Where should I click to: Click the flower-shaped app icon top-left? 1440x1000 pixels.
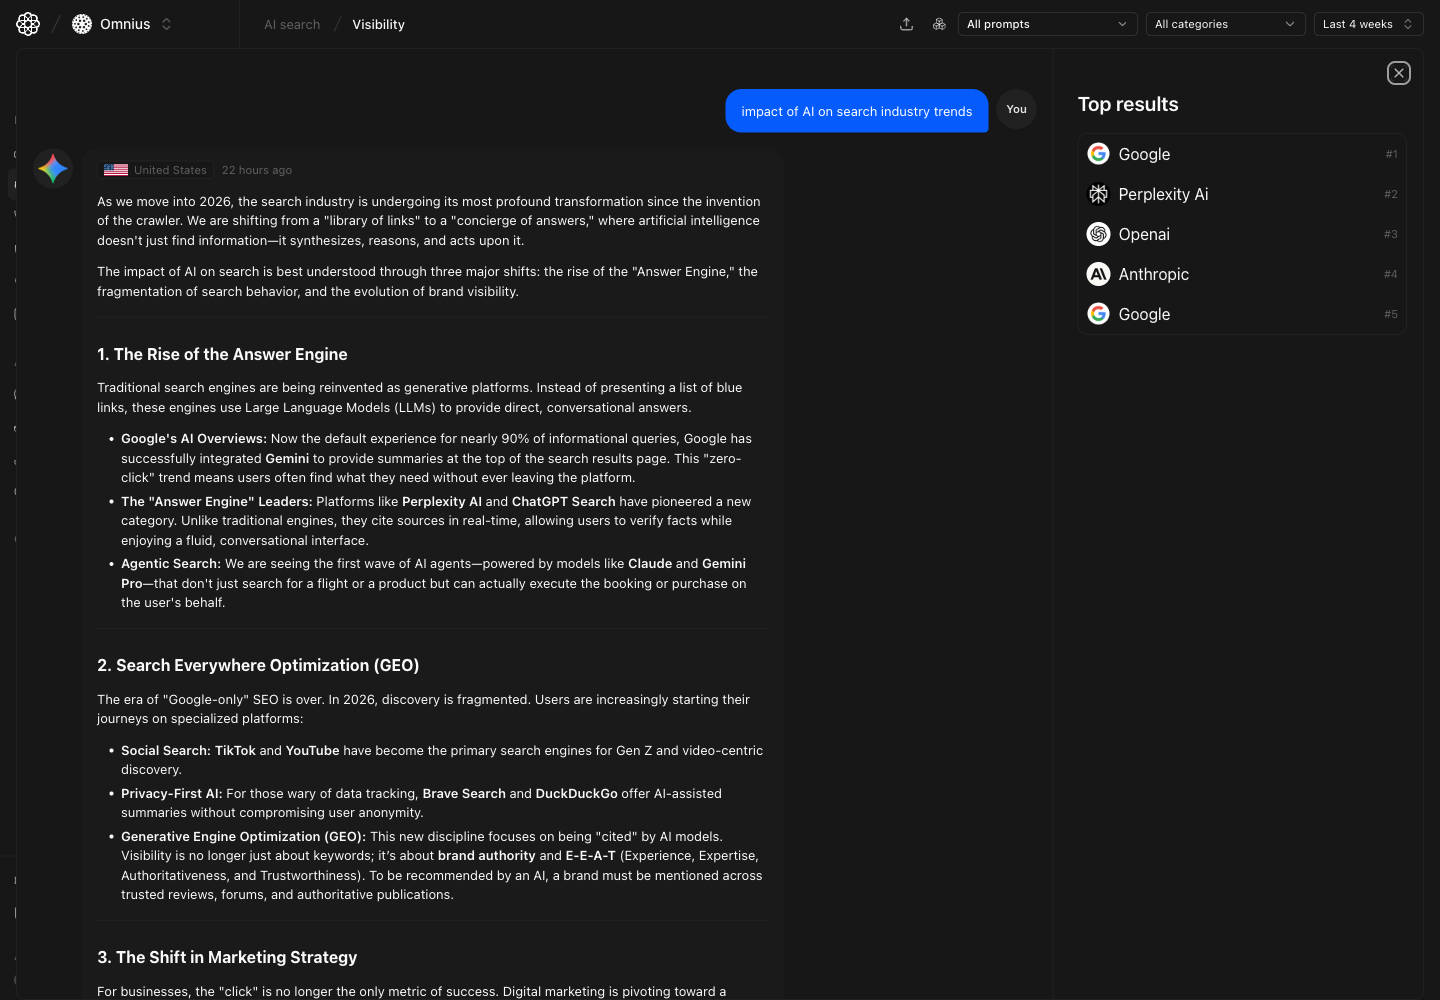pos(27,23)
